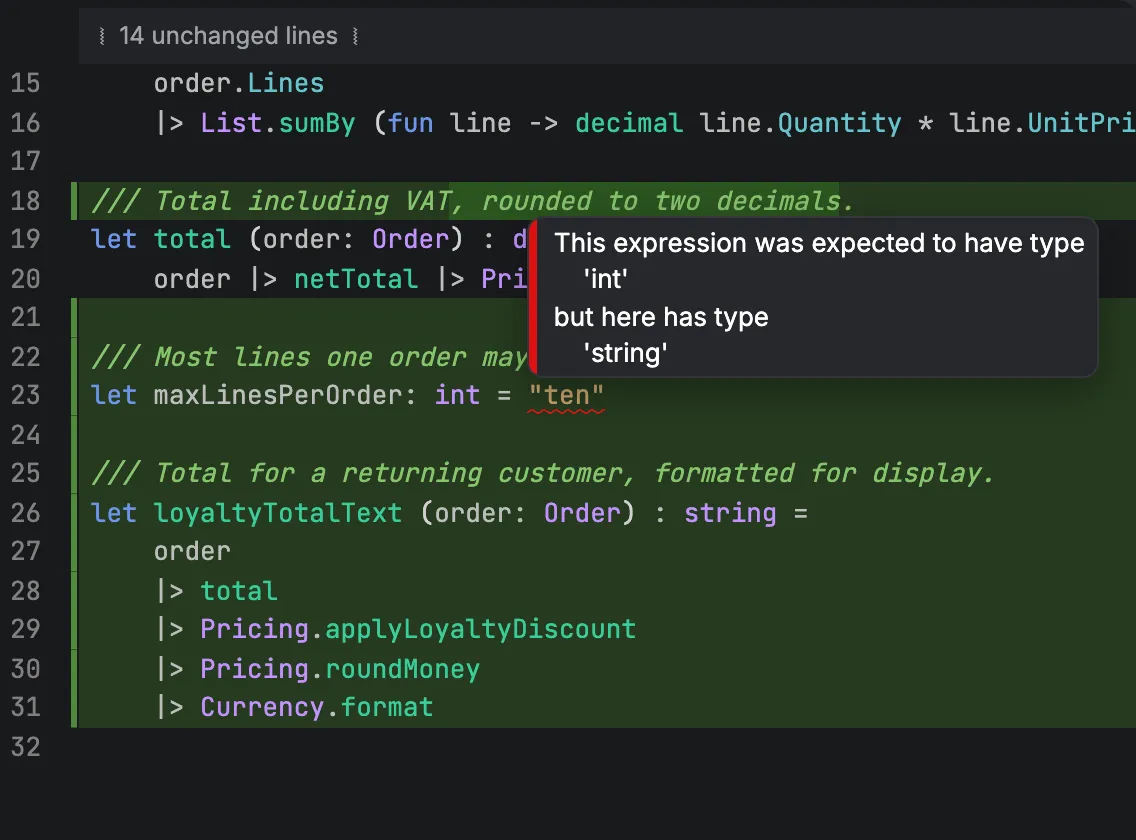Image resolution: width=1136 pixels, height=840 pixels.
Task: Click the left grip icon beside unchanged lines
Action: (101, 36)
